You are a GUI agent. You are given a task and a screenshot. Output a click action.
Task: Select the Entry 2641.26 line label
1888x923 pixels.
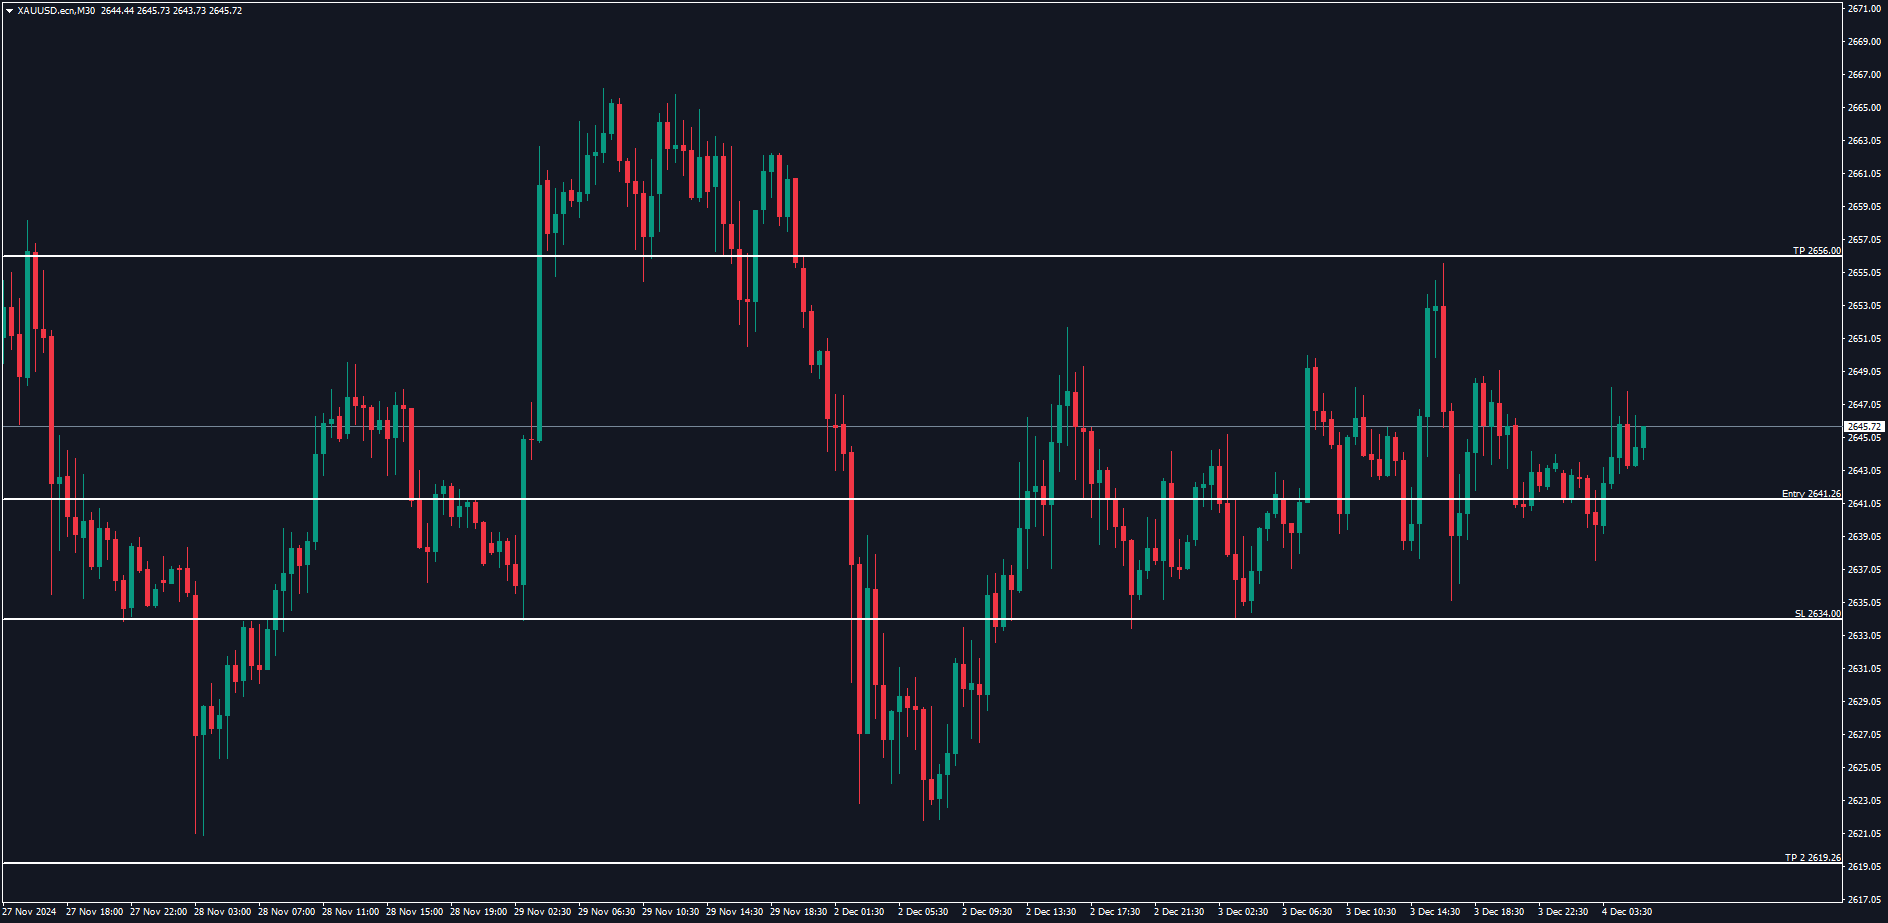[1811, 494]
